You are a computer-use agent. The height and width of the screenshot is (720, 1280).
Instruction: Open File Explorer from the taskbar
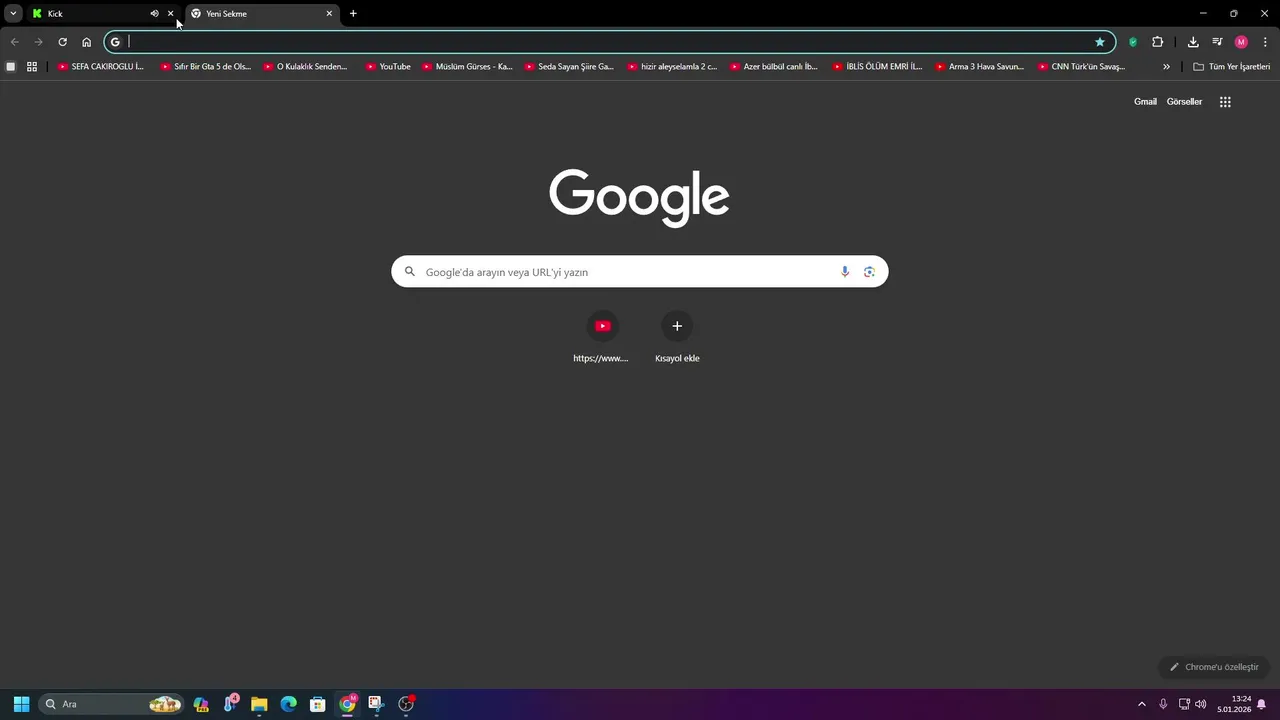pos(259,704)
